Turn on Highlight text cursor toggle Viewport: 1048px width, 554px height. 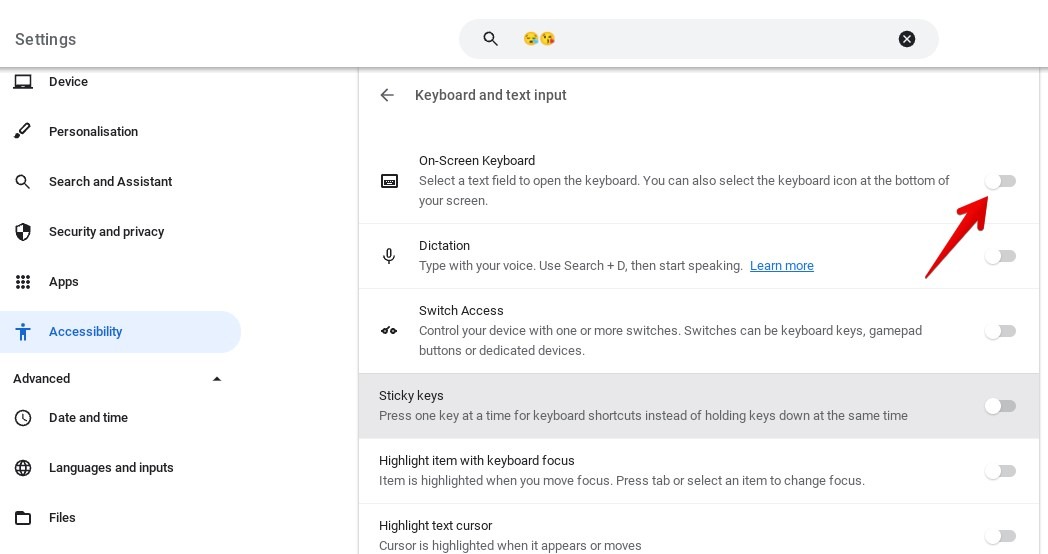click(x=1001, y=536)
